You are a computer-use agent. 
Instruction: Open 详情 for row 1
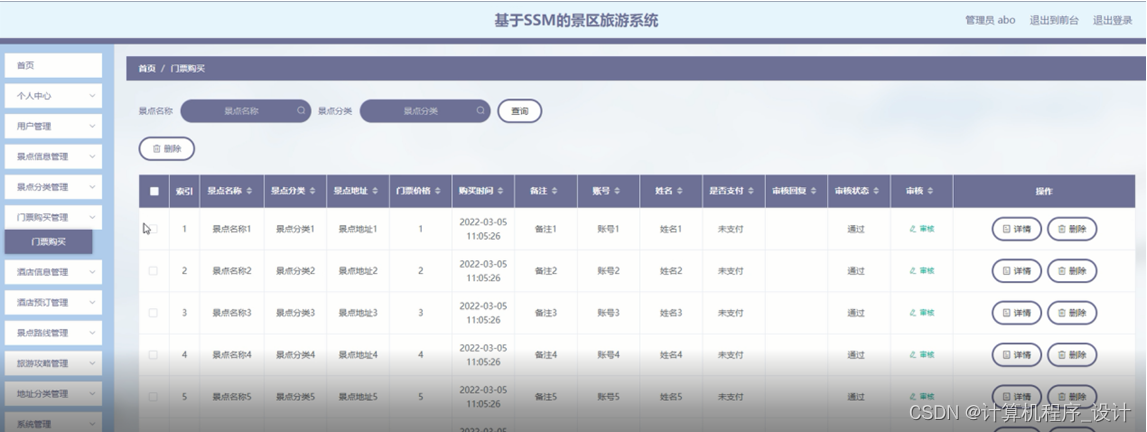pos(1017,229)
